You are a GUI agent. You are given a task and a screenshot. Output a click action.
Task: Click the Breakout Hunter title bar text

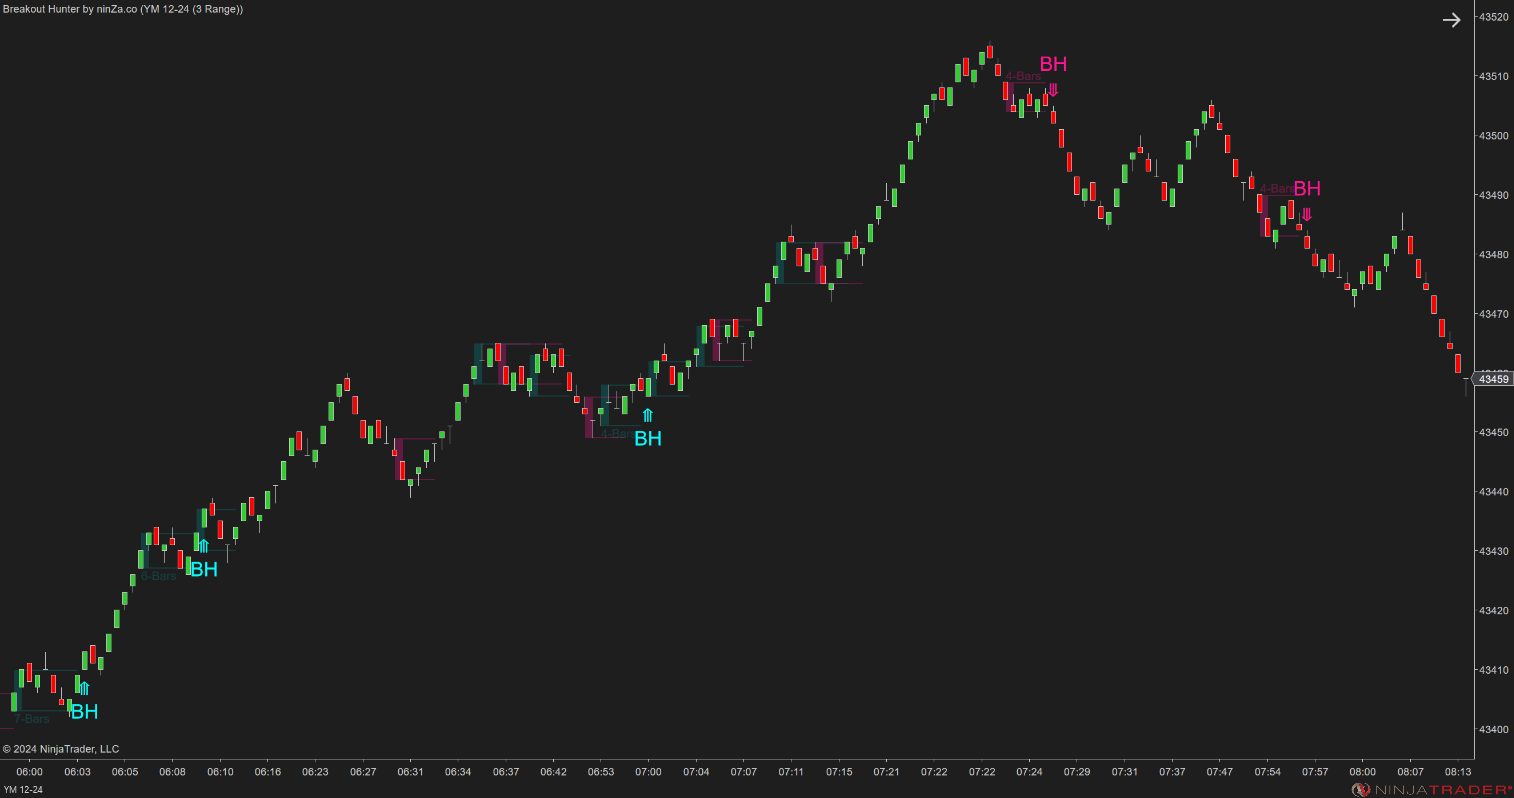(x=120, y=9)
